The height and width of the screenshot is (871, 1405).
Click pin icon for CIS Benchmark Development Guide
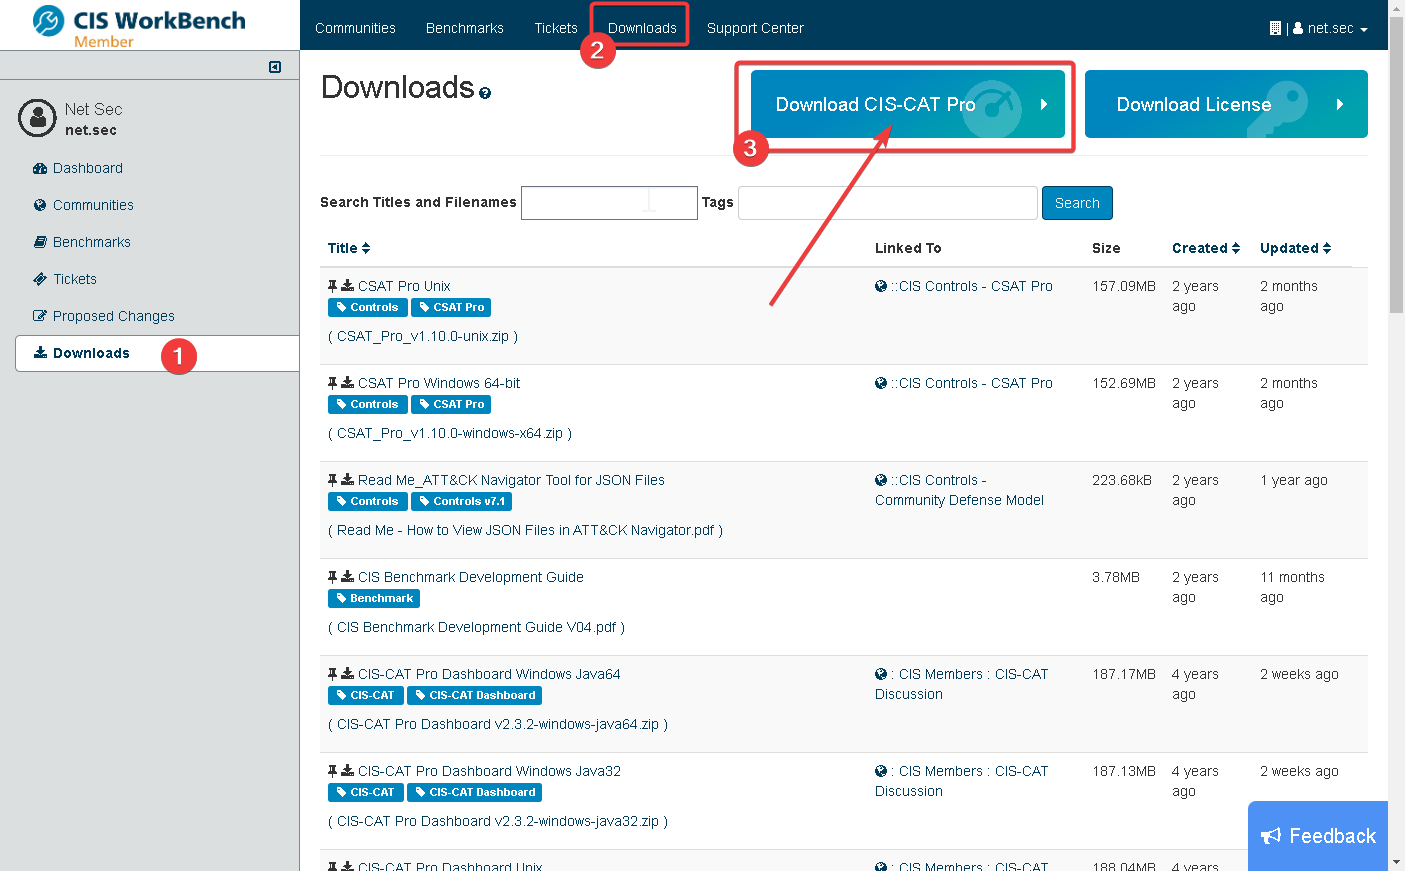click(x=333, y=577)
